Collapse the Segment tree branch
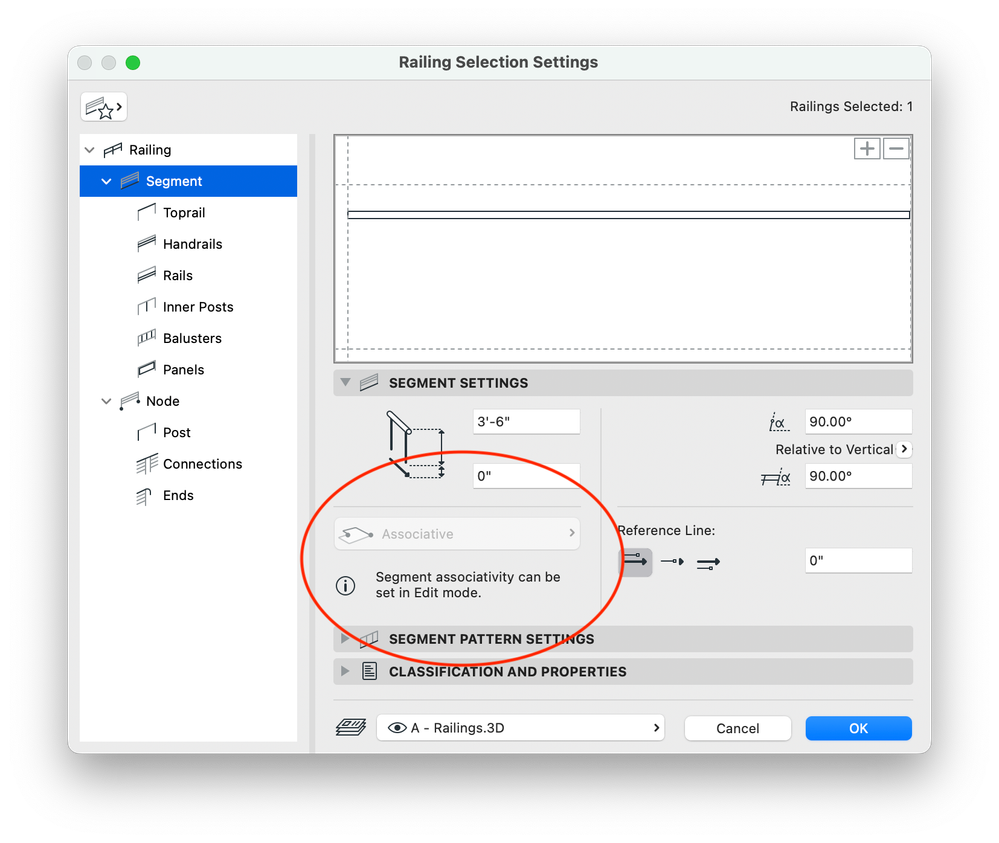Image resolution: width=999 pixels, height=843 pixels. [106, 182]
